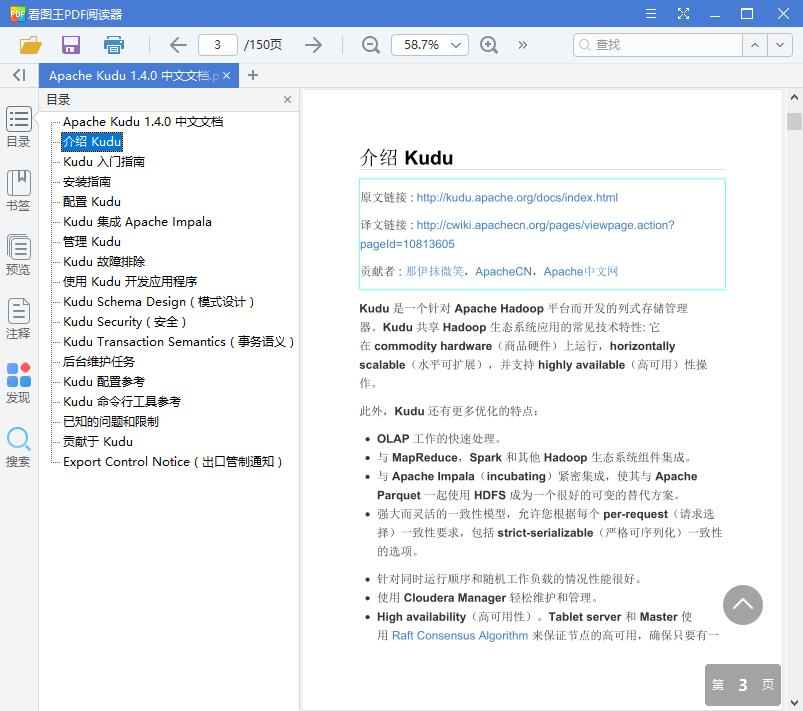Image resolution: width=803 pixels, height=711 pixels.
Task: Zoom in with the plus magnifier
Action: click(x=489, y=45)
